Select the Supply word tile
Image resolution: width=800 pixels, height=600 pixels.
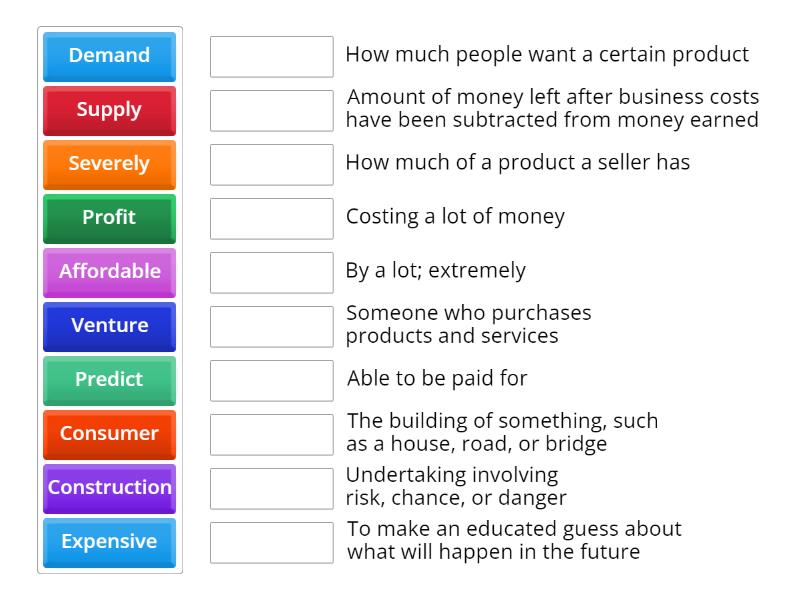point(108,110)
